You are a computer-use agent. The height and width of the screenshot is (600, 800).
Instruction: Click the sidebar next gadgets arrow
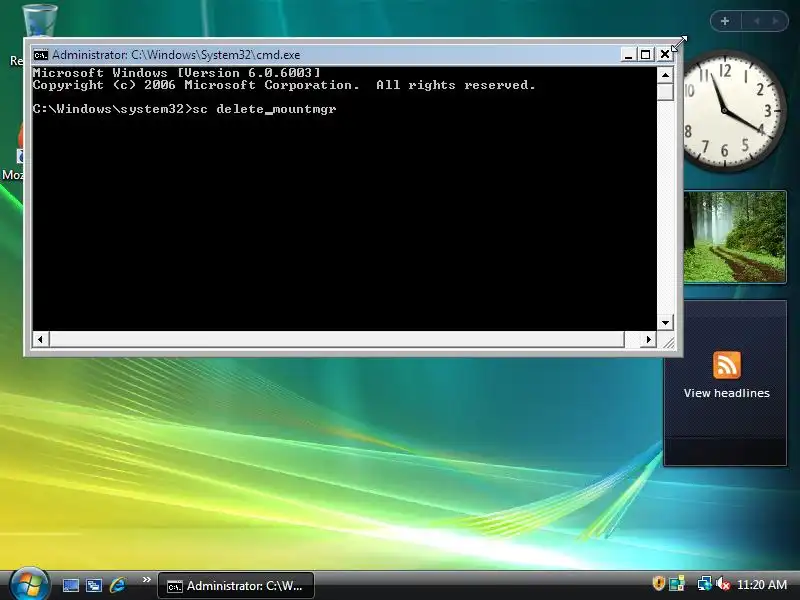pos(776,21)
